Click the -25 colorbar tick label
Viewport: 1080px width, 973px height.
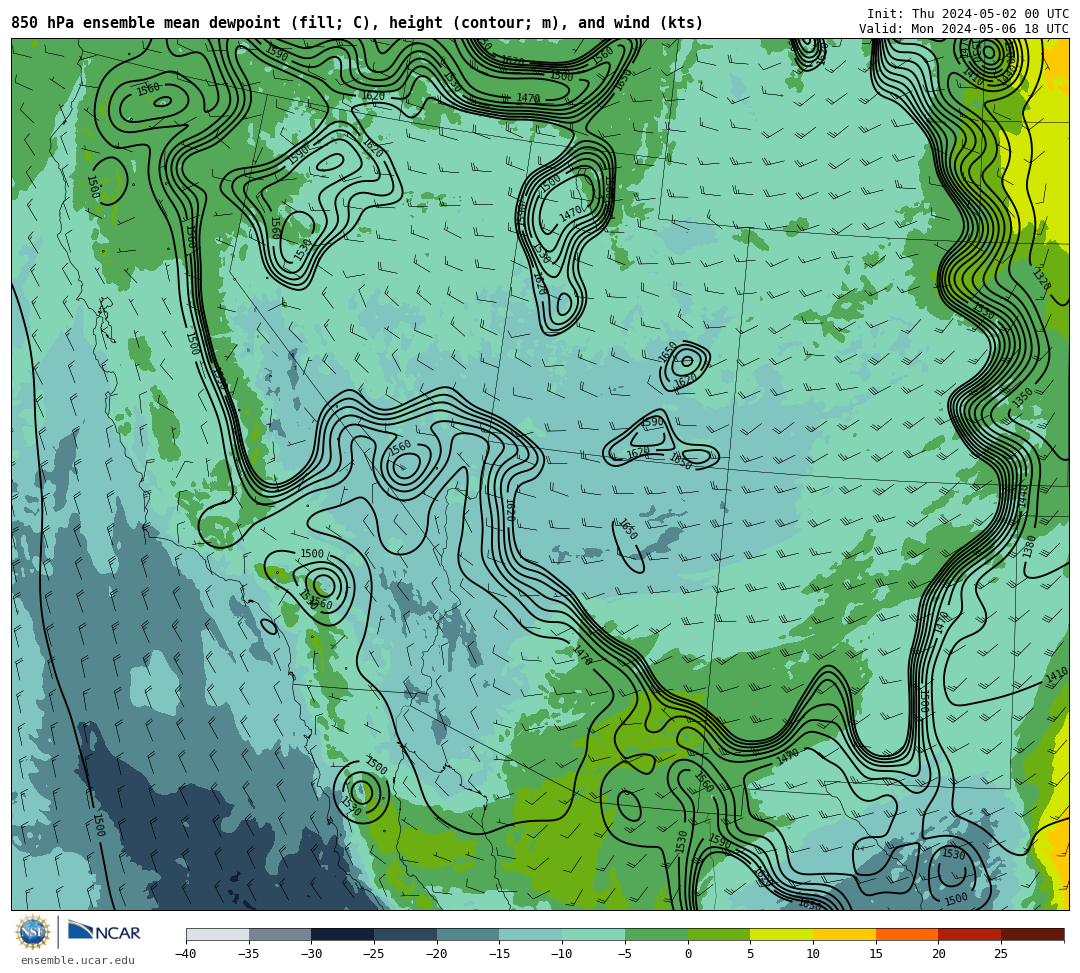click(374, 954)
